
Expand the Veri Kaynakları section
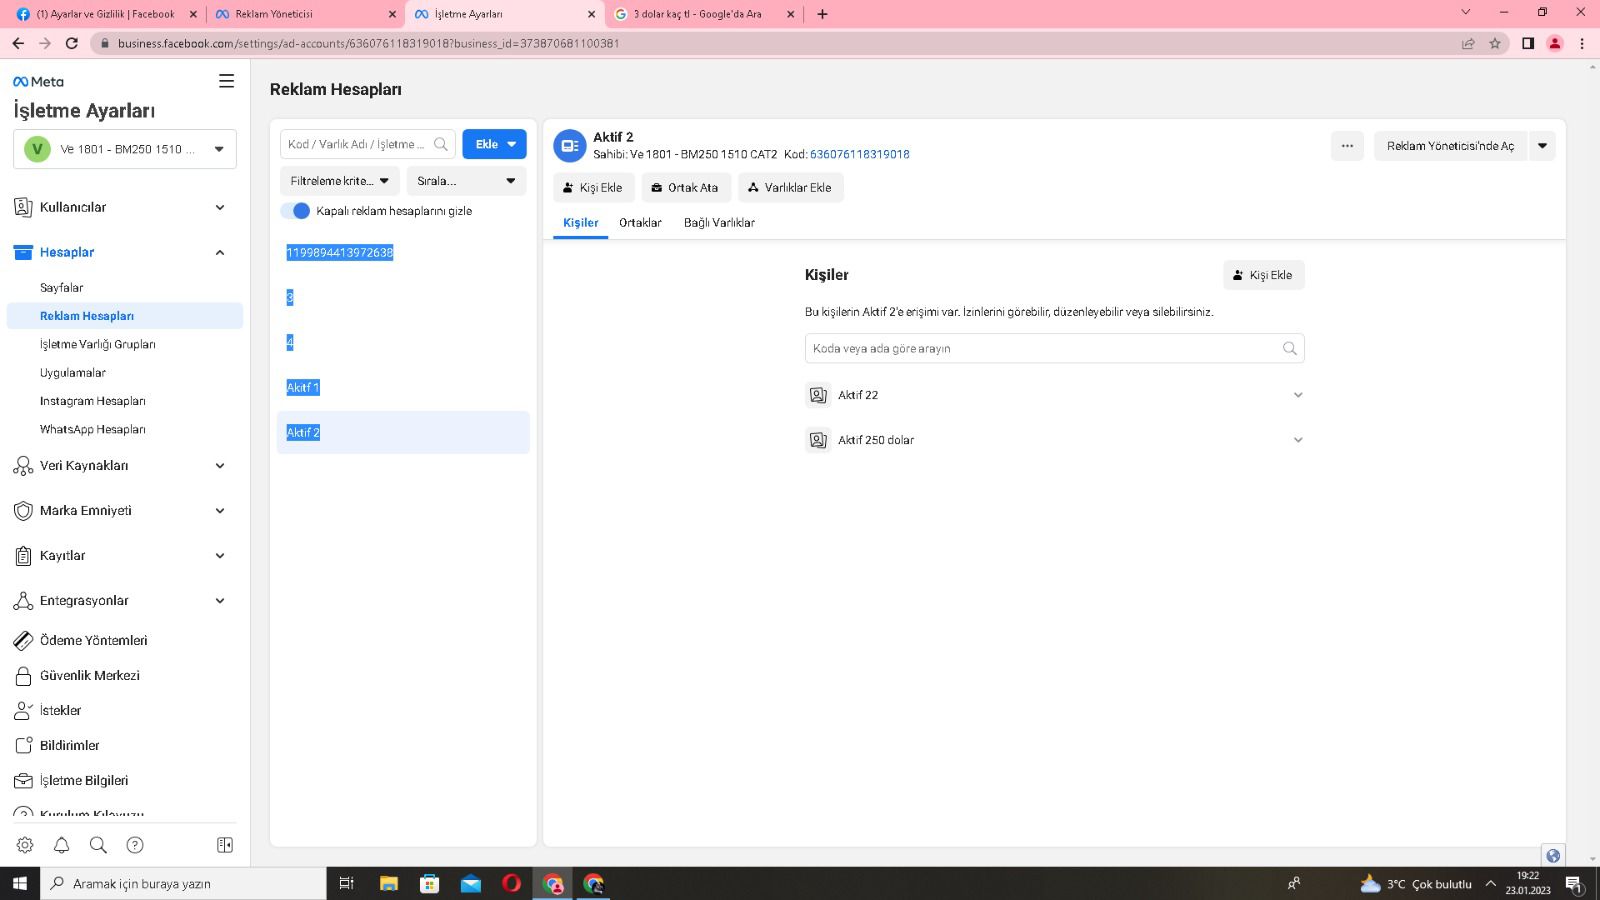pos(220,465)
